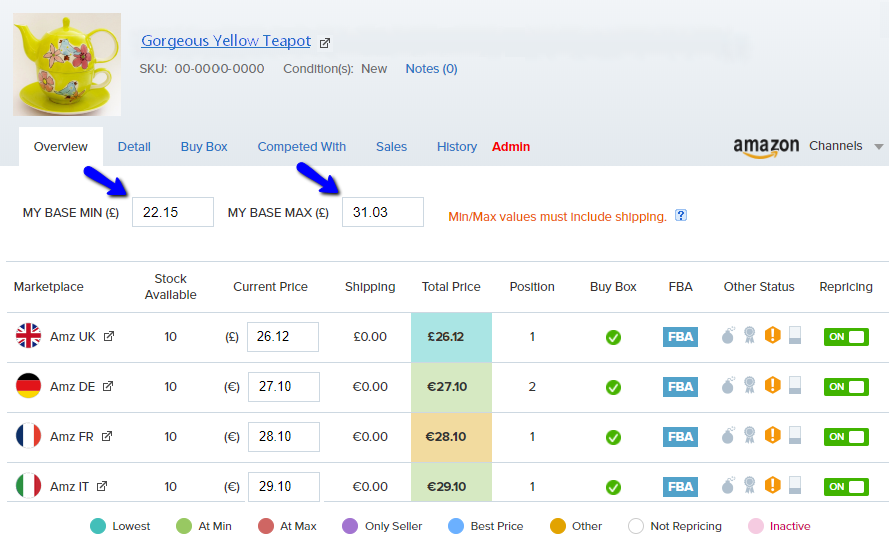Click the French flag icon
Viewport: 889px width, 547px height.
28,435
